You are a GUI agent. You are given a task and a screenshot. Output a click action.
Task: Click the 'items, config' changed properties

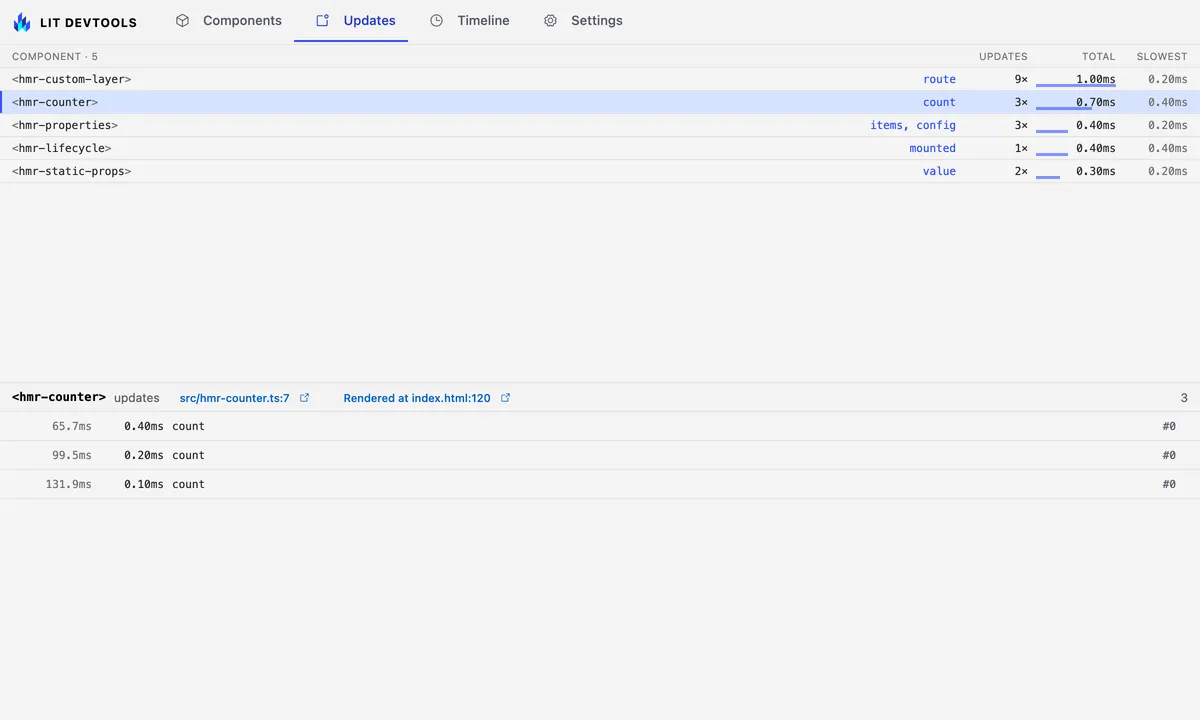[913, 125]
